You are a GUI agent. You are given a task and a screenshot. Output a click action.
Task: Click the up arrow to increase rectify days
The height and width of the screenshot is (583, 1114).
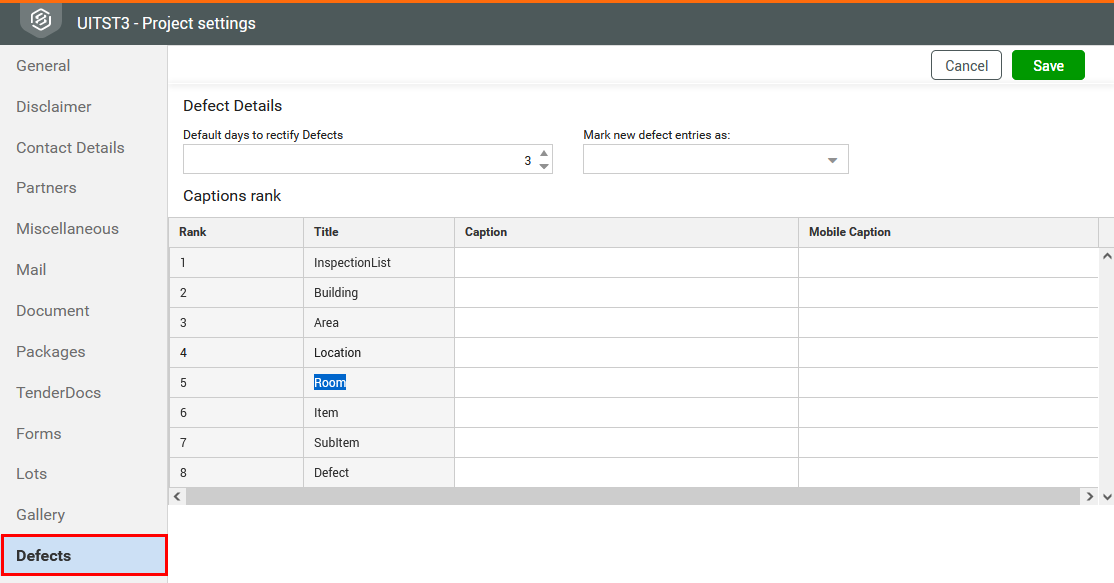543,153
